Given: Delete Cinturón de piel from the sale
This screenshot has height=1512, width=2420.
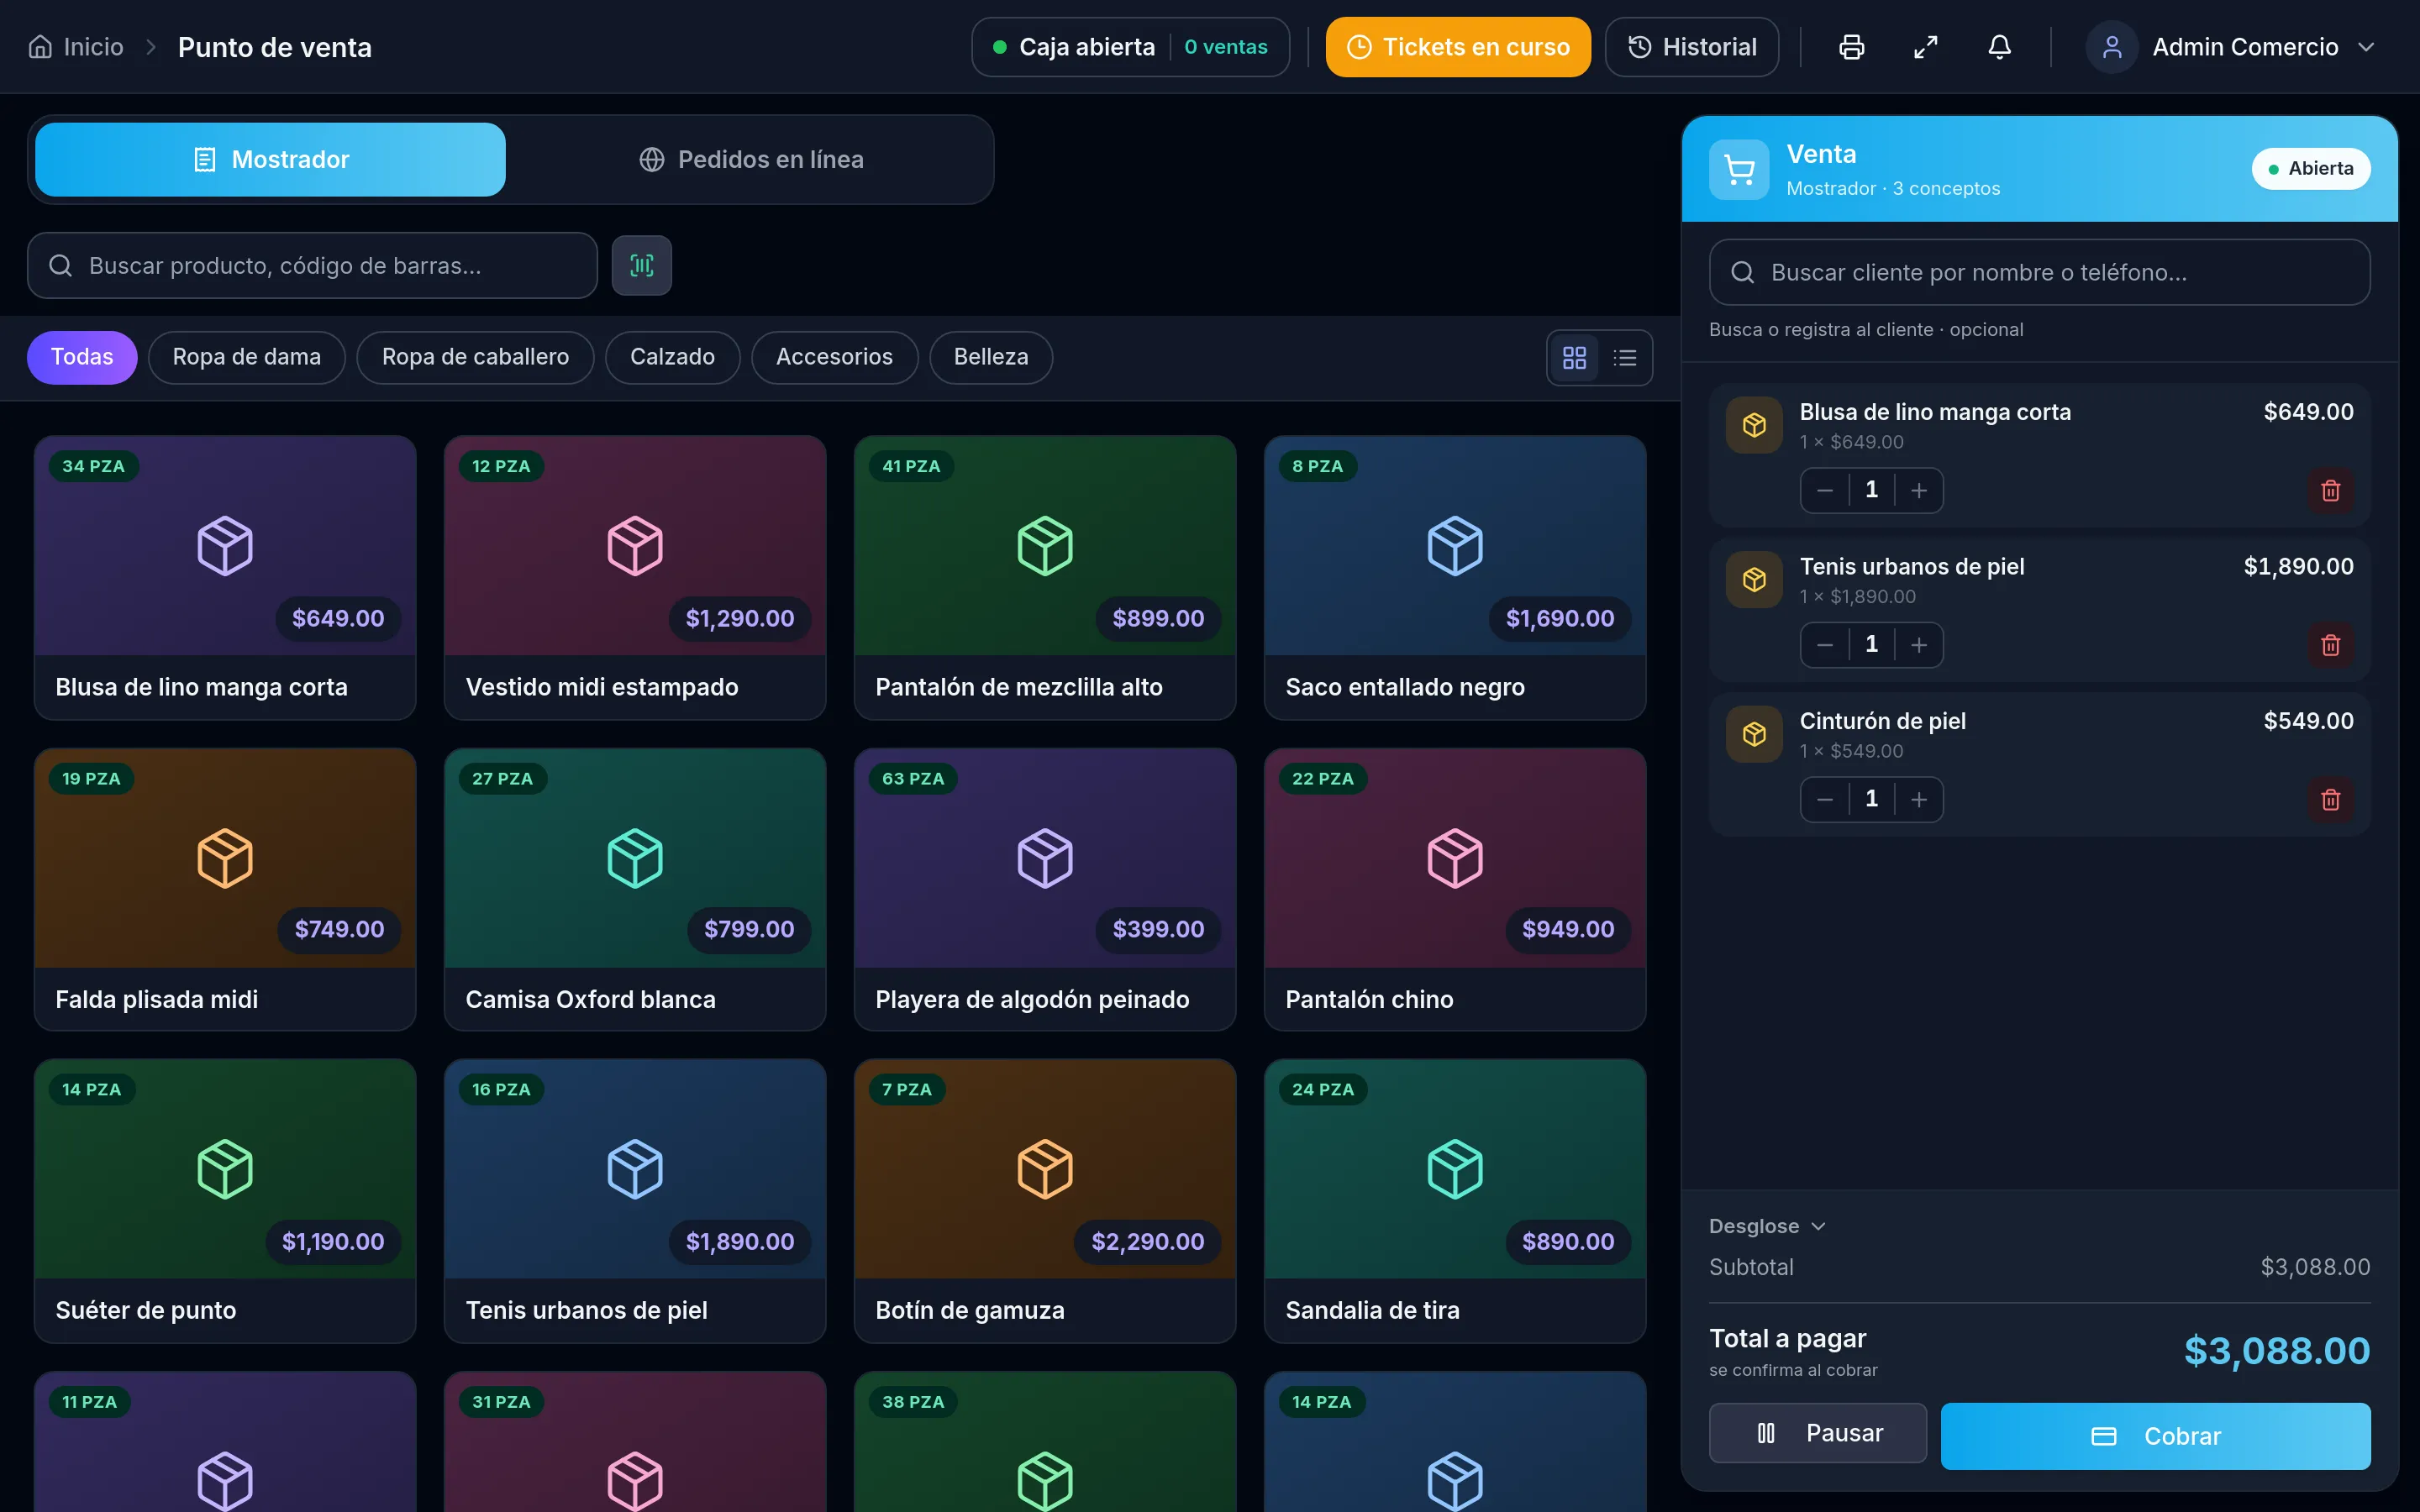Looking at the screenshot, I should pyautogui.click(x=2330, y=799).
